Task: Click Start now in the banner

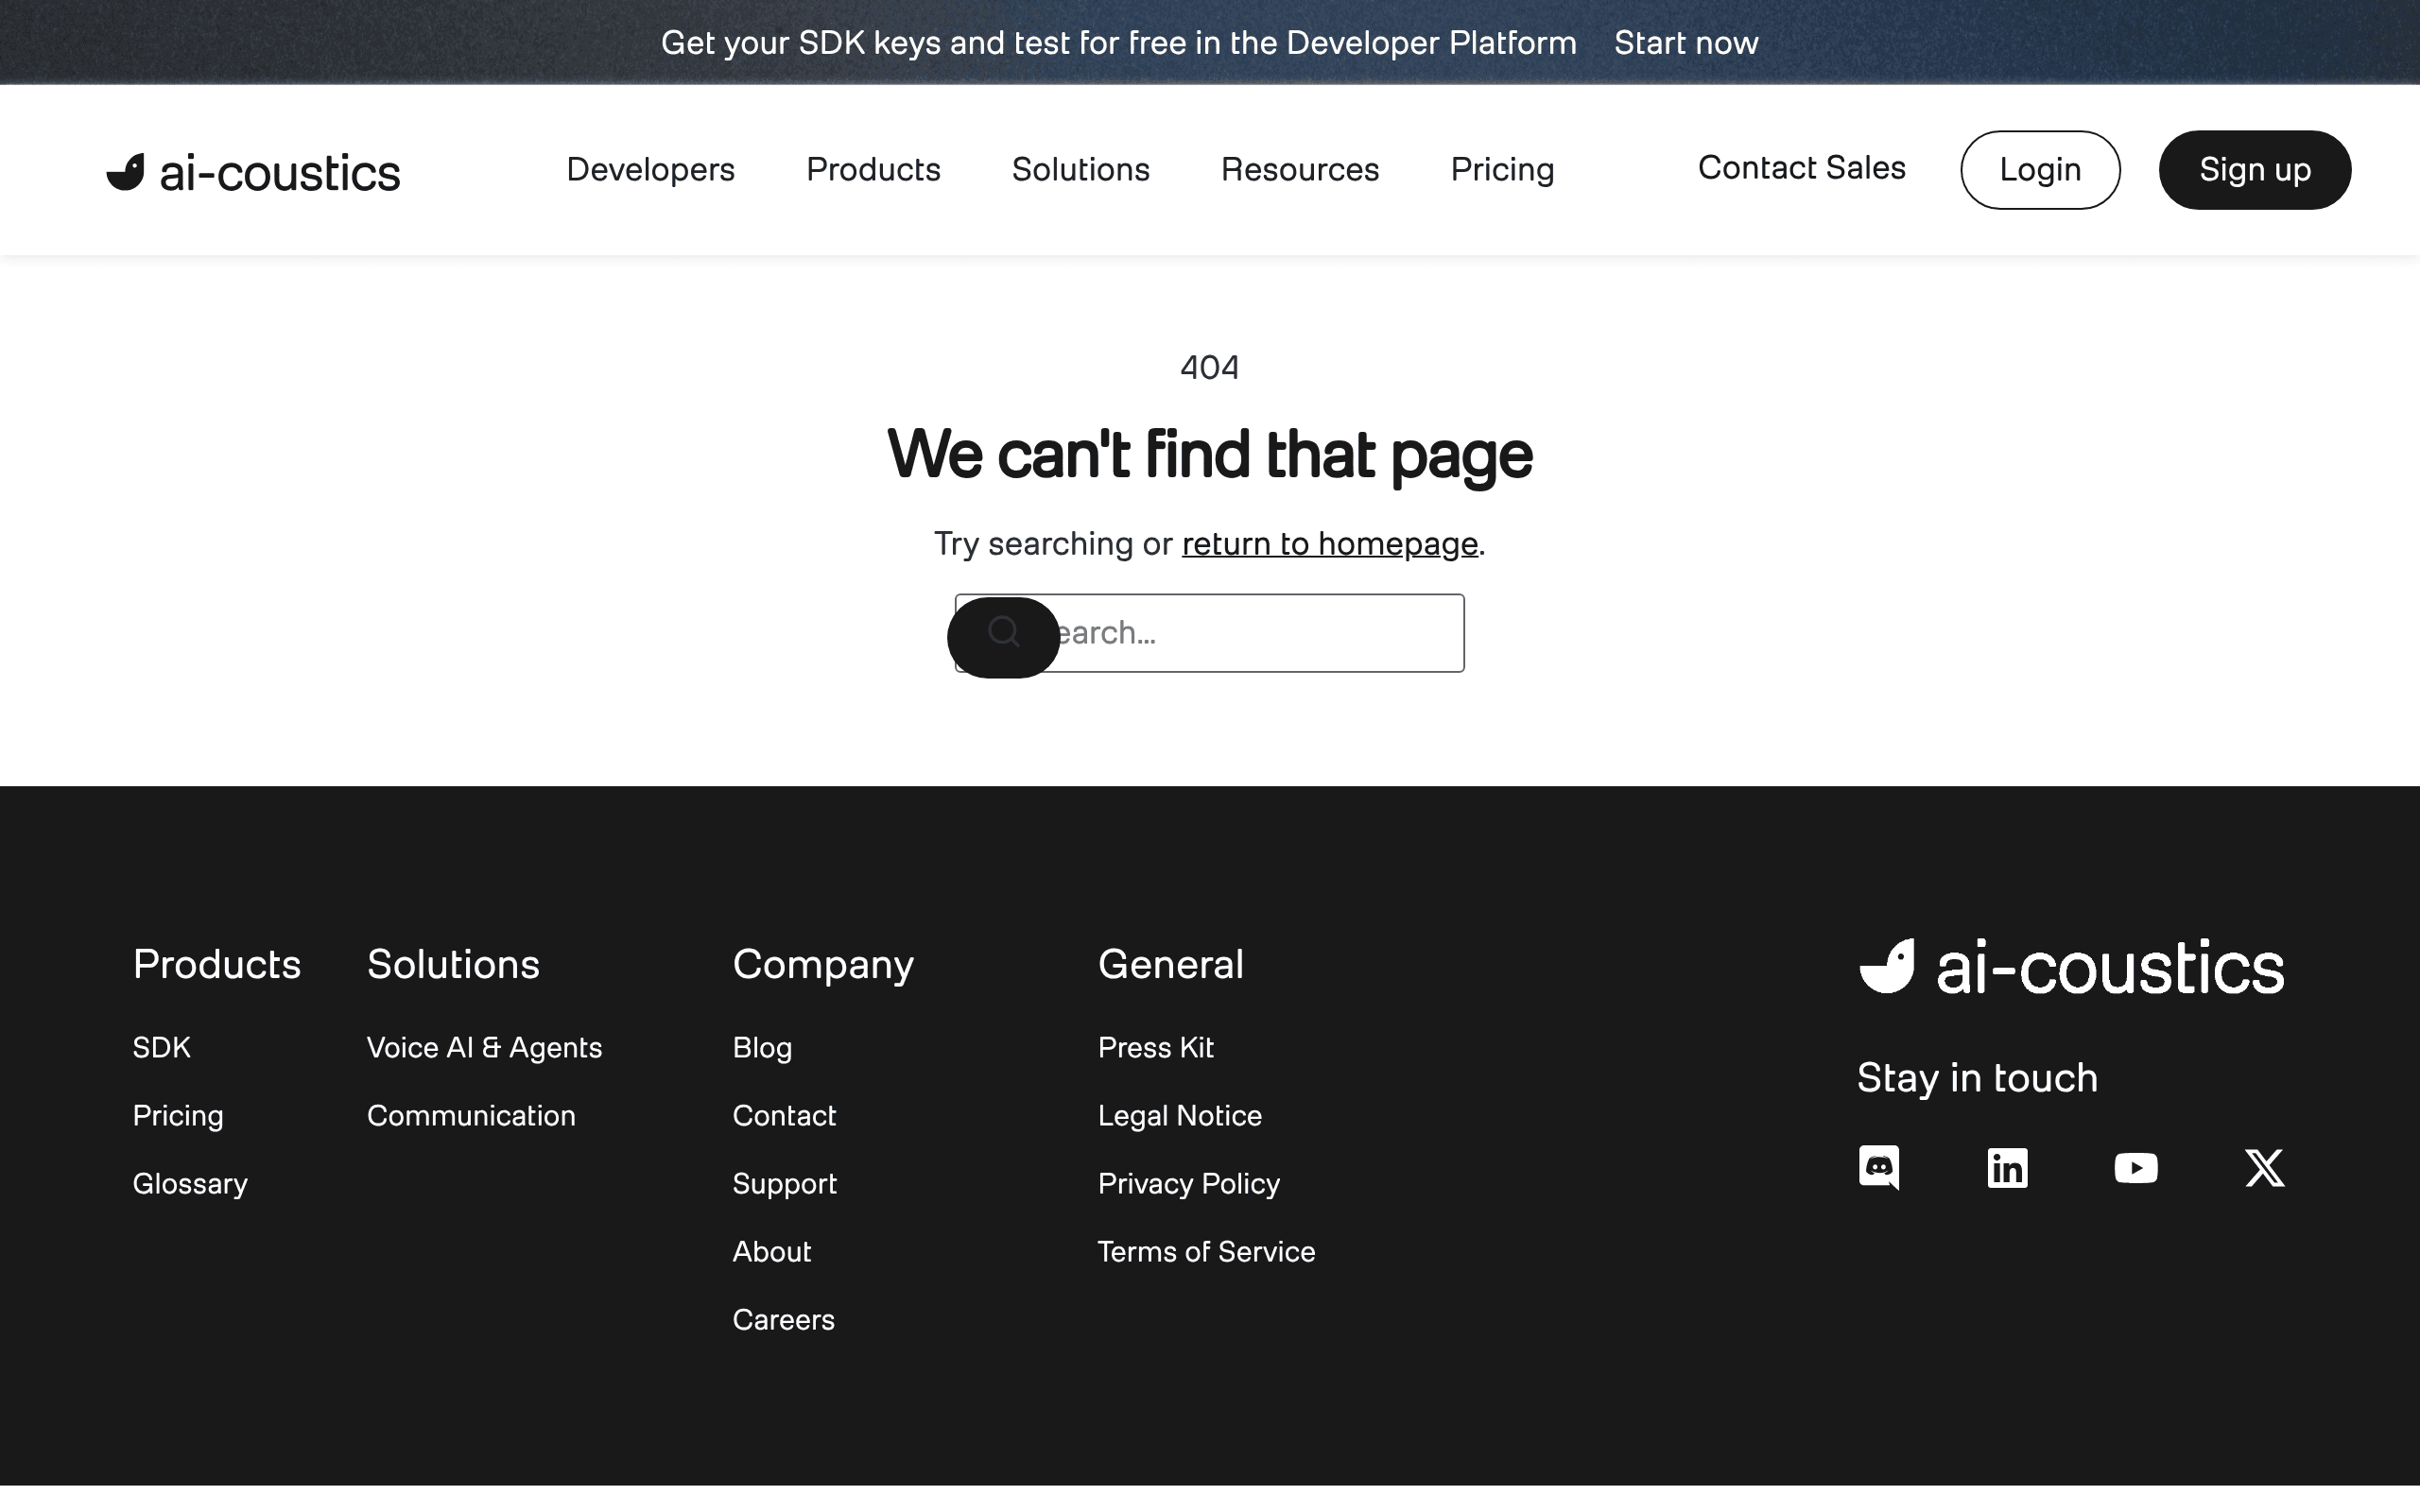Action: (x=1686, y=43)
